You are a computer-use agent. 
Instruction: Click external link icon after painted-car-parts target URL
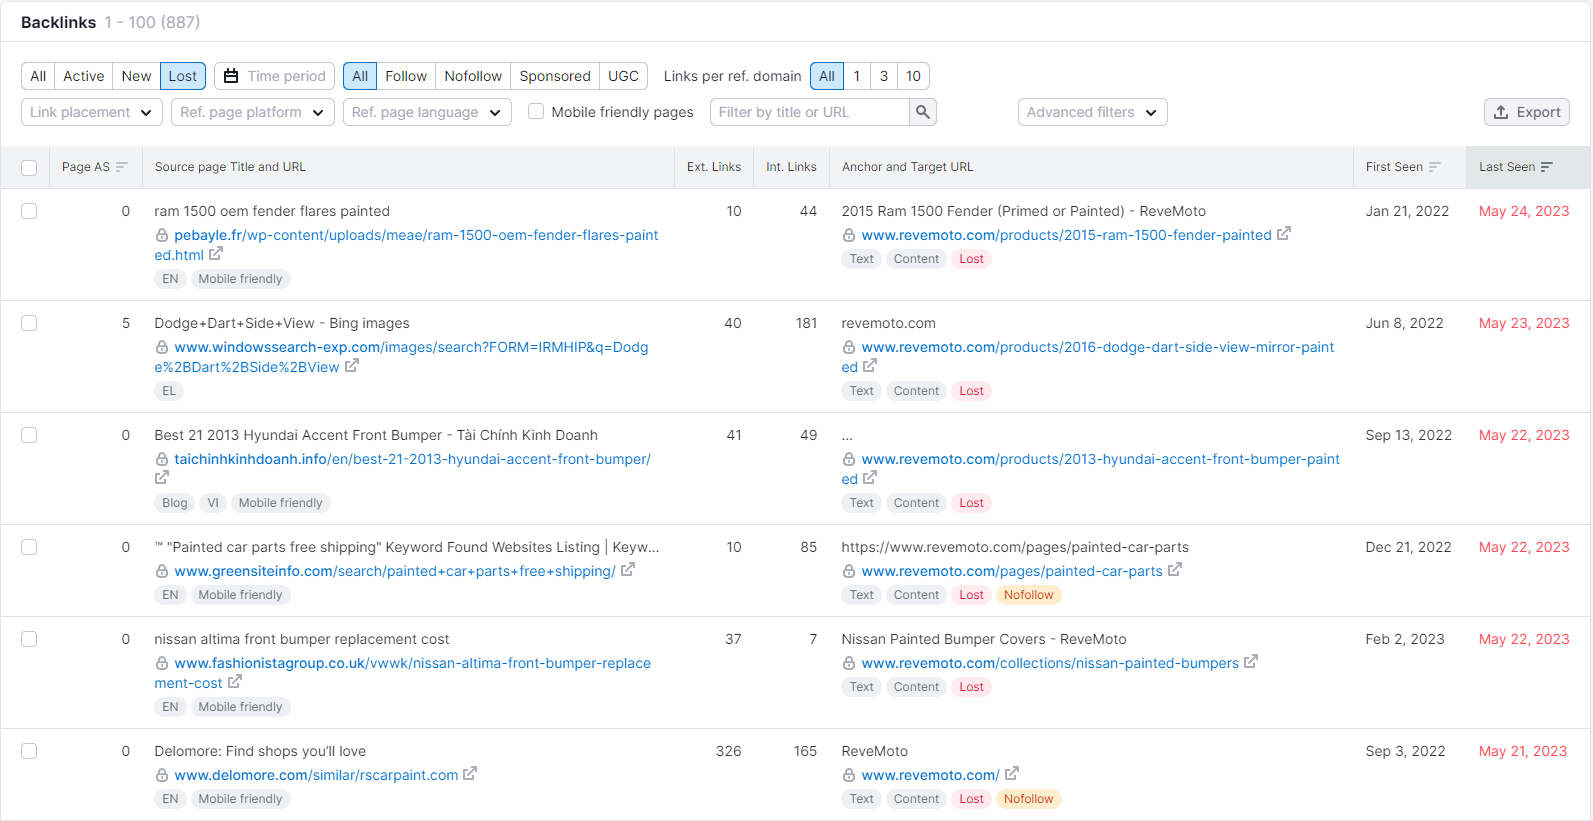pos(1175,570)
